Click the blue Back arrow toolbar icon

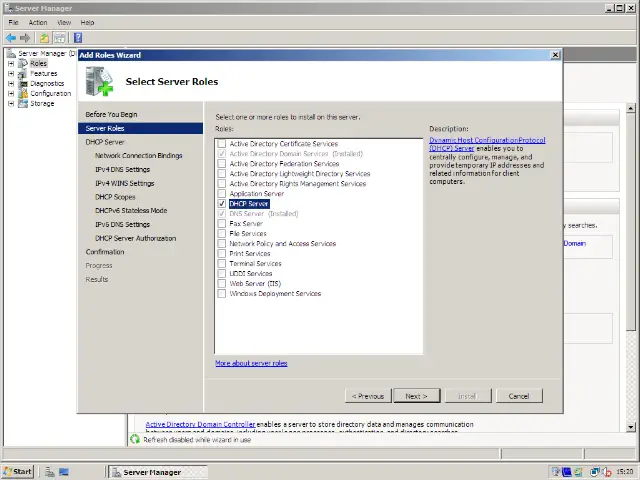tap(11, 38)
